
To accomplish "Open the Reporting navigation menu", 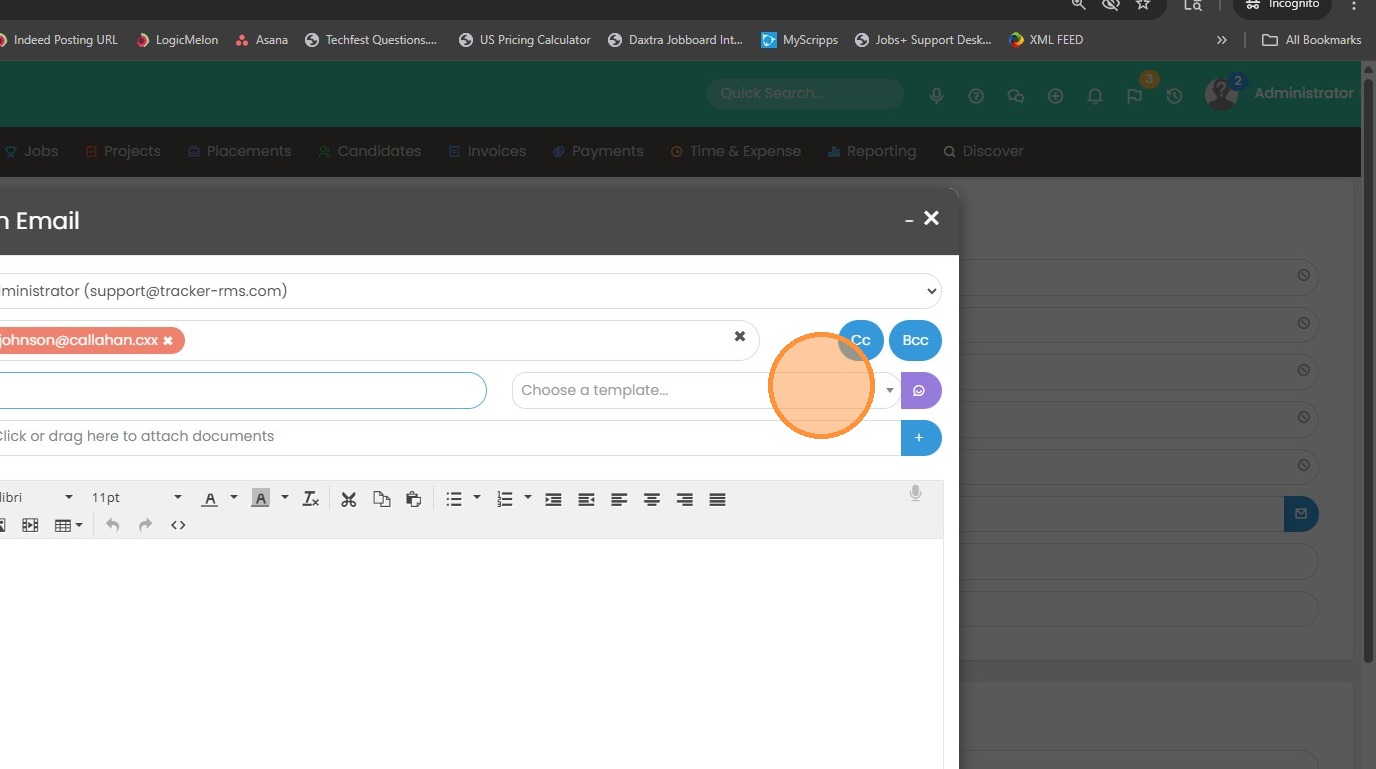I will (872, 151).
